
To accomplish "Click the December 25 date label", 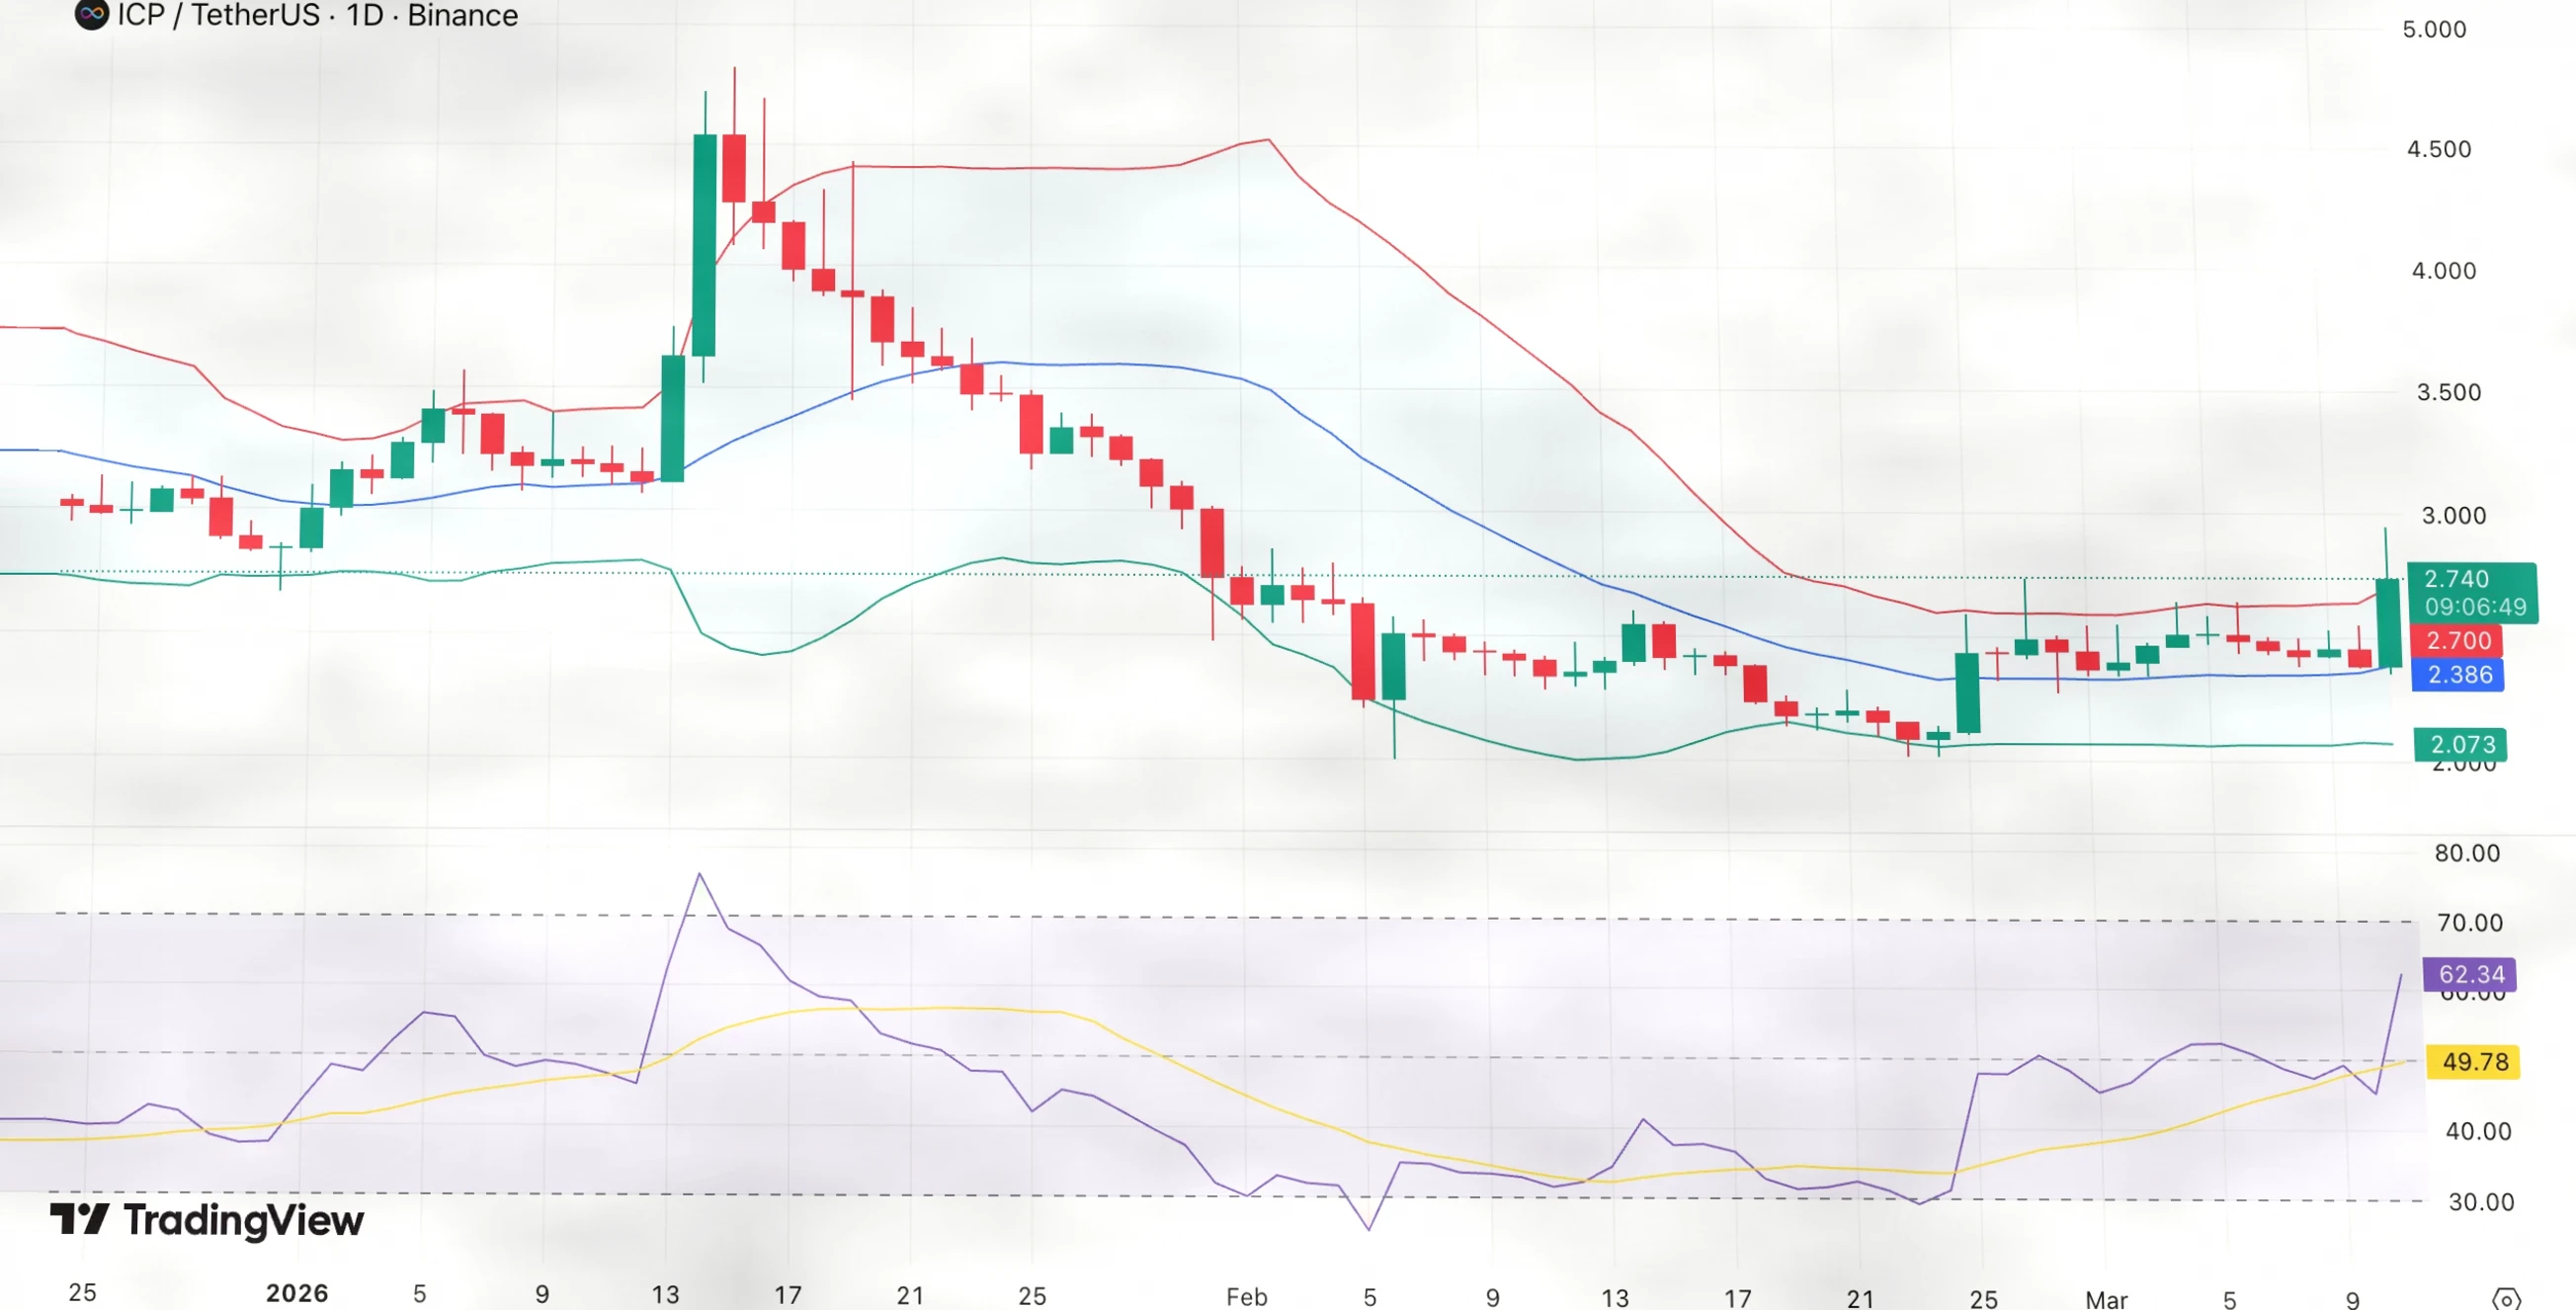I will point(82,1292).
